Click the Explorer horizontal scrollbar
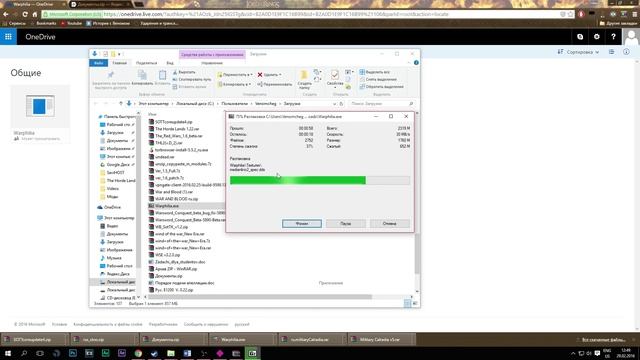This screenshot has width=640, height=360. [259, 297]
